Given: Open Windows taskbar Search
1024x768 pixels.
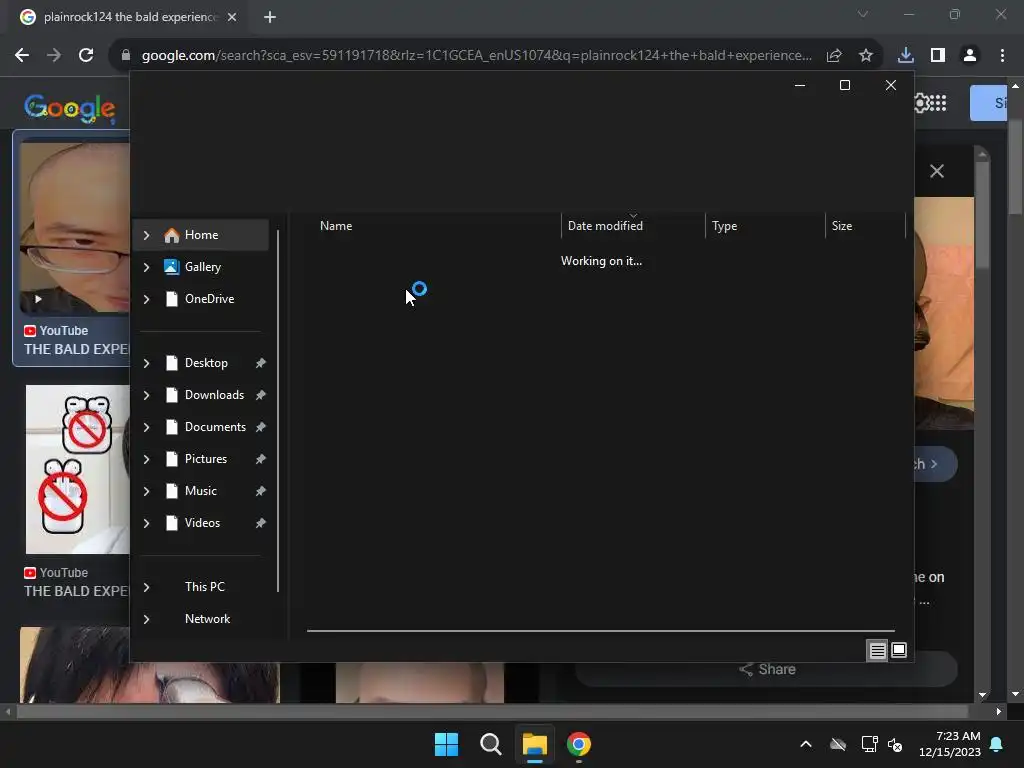Looking at the screenshot, I should pyautogui.click(x=490, y=744).
